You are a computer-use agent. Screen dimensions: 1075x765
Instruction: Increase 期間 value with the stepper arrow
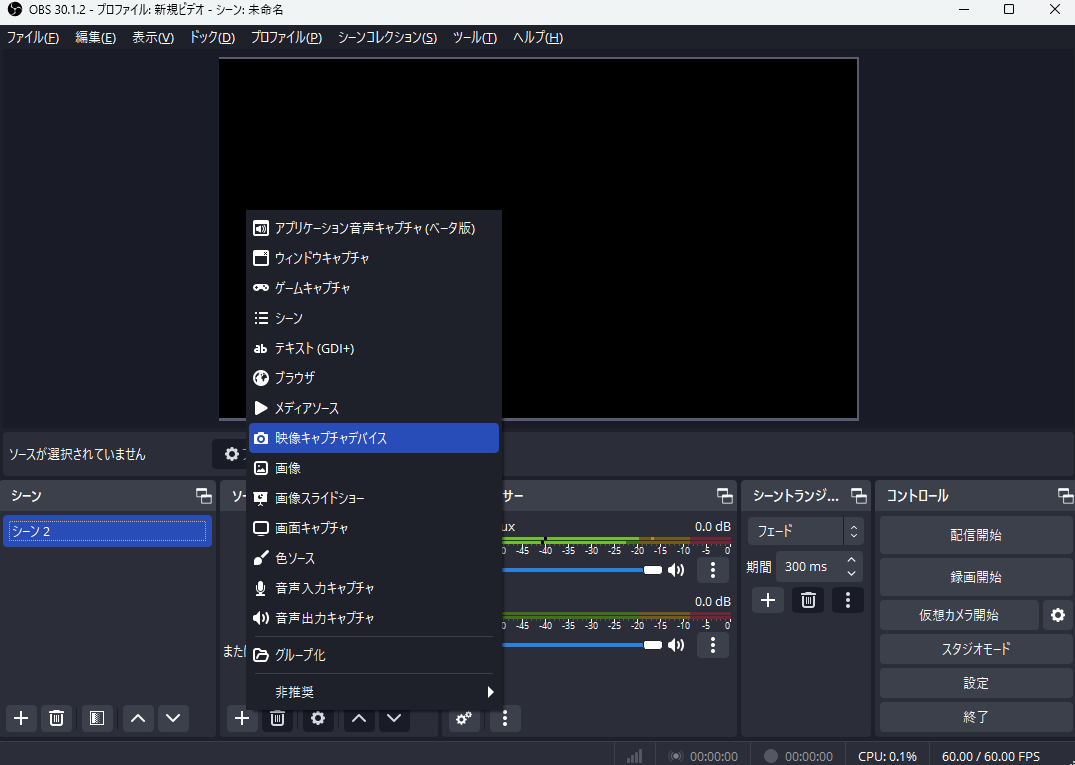pos(851,560)
